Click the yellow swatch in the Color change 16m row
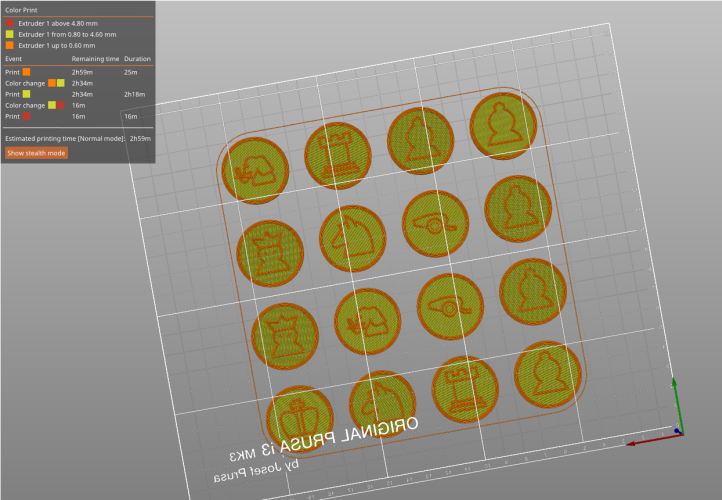The image size is (722, 500). [52, 105]
